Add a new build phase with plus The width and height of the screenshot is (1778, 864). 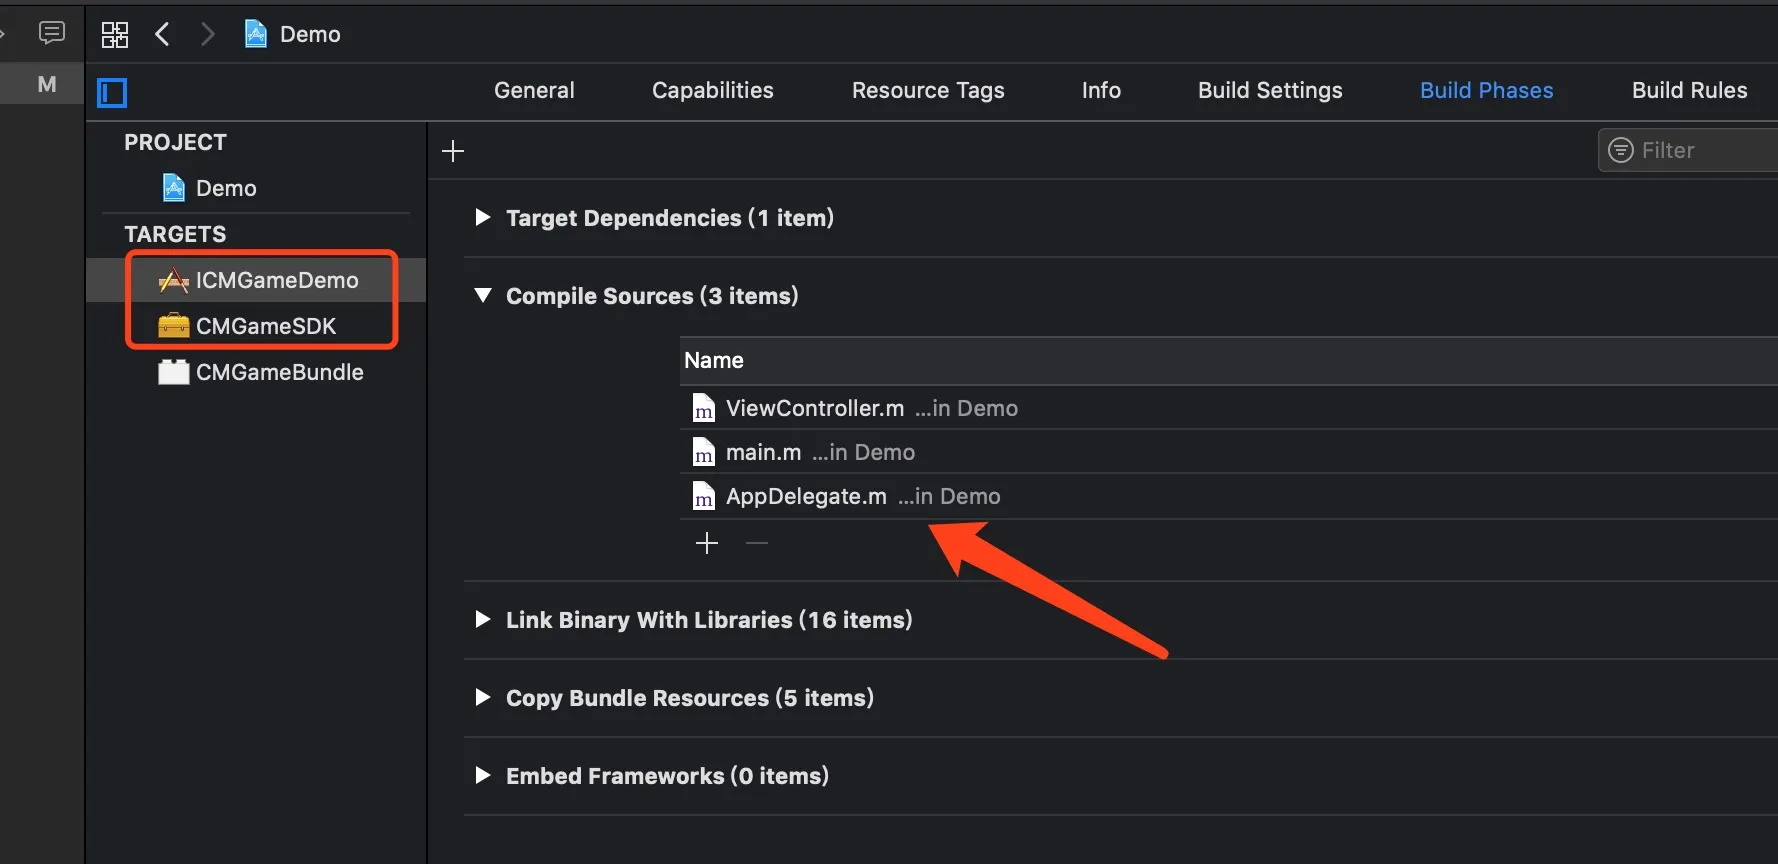pyautogui.click(x=453, y=151)
